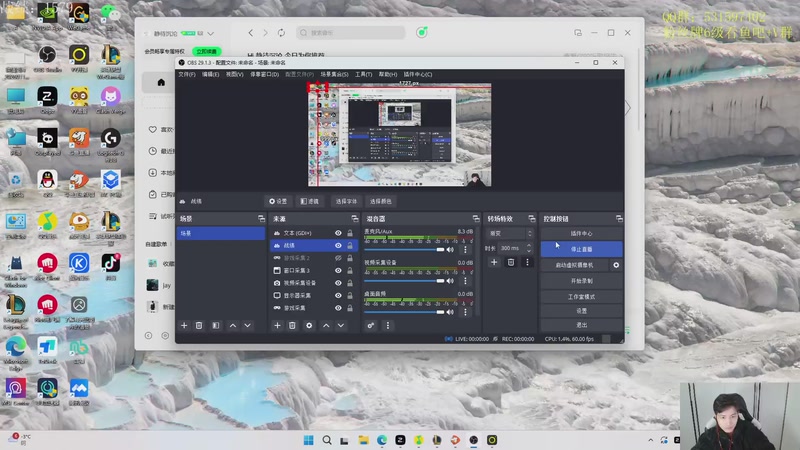Click refresh icon in the music app toolbar
This screenshot has width=800, height=450.
[281, 33]
